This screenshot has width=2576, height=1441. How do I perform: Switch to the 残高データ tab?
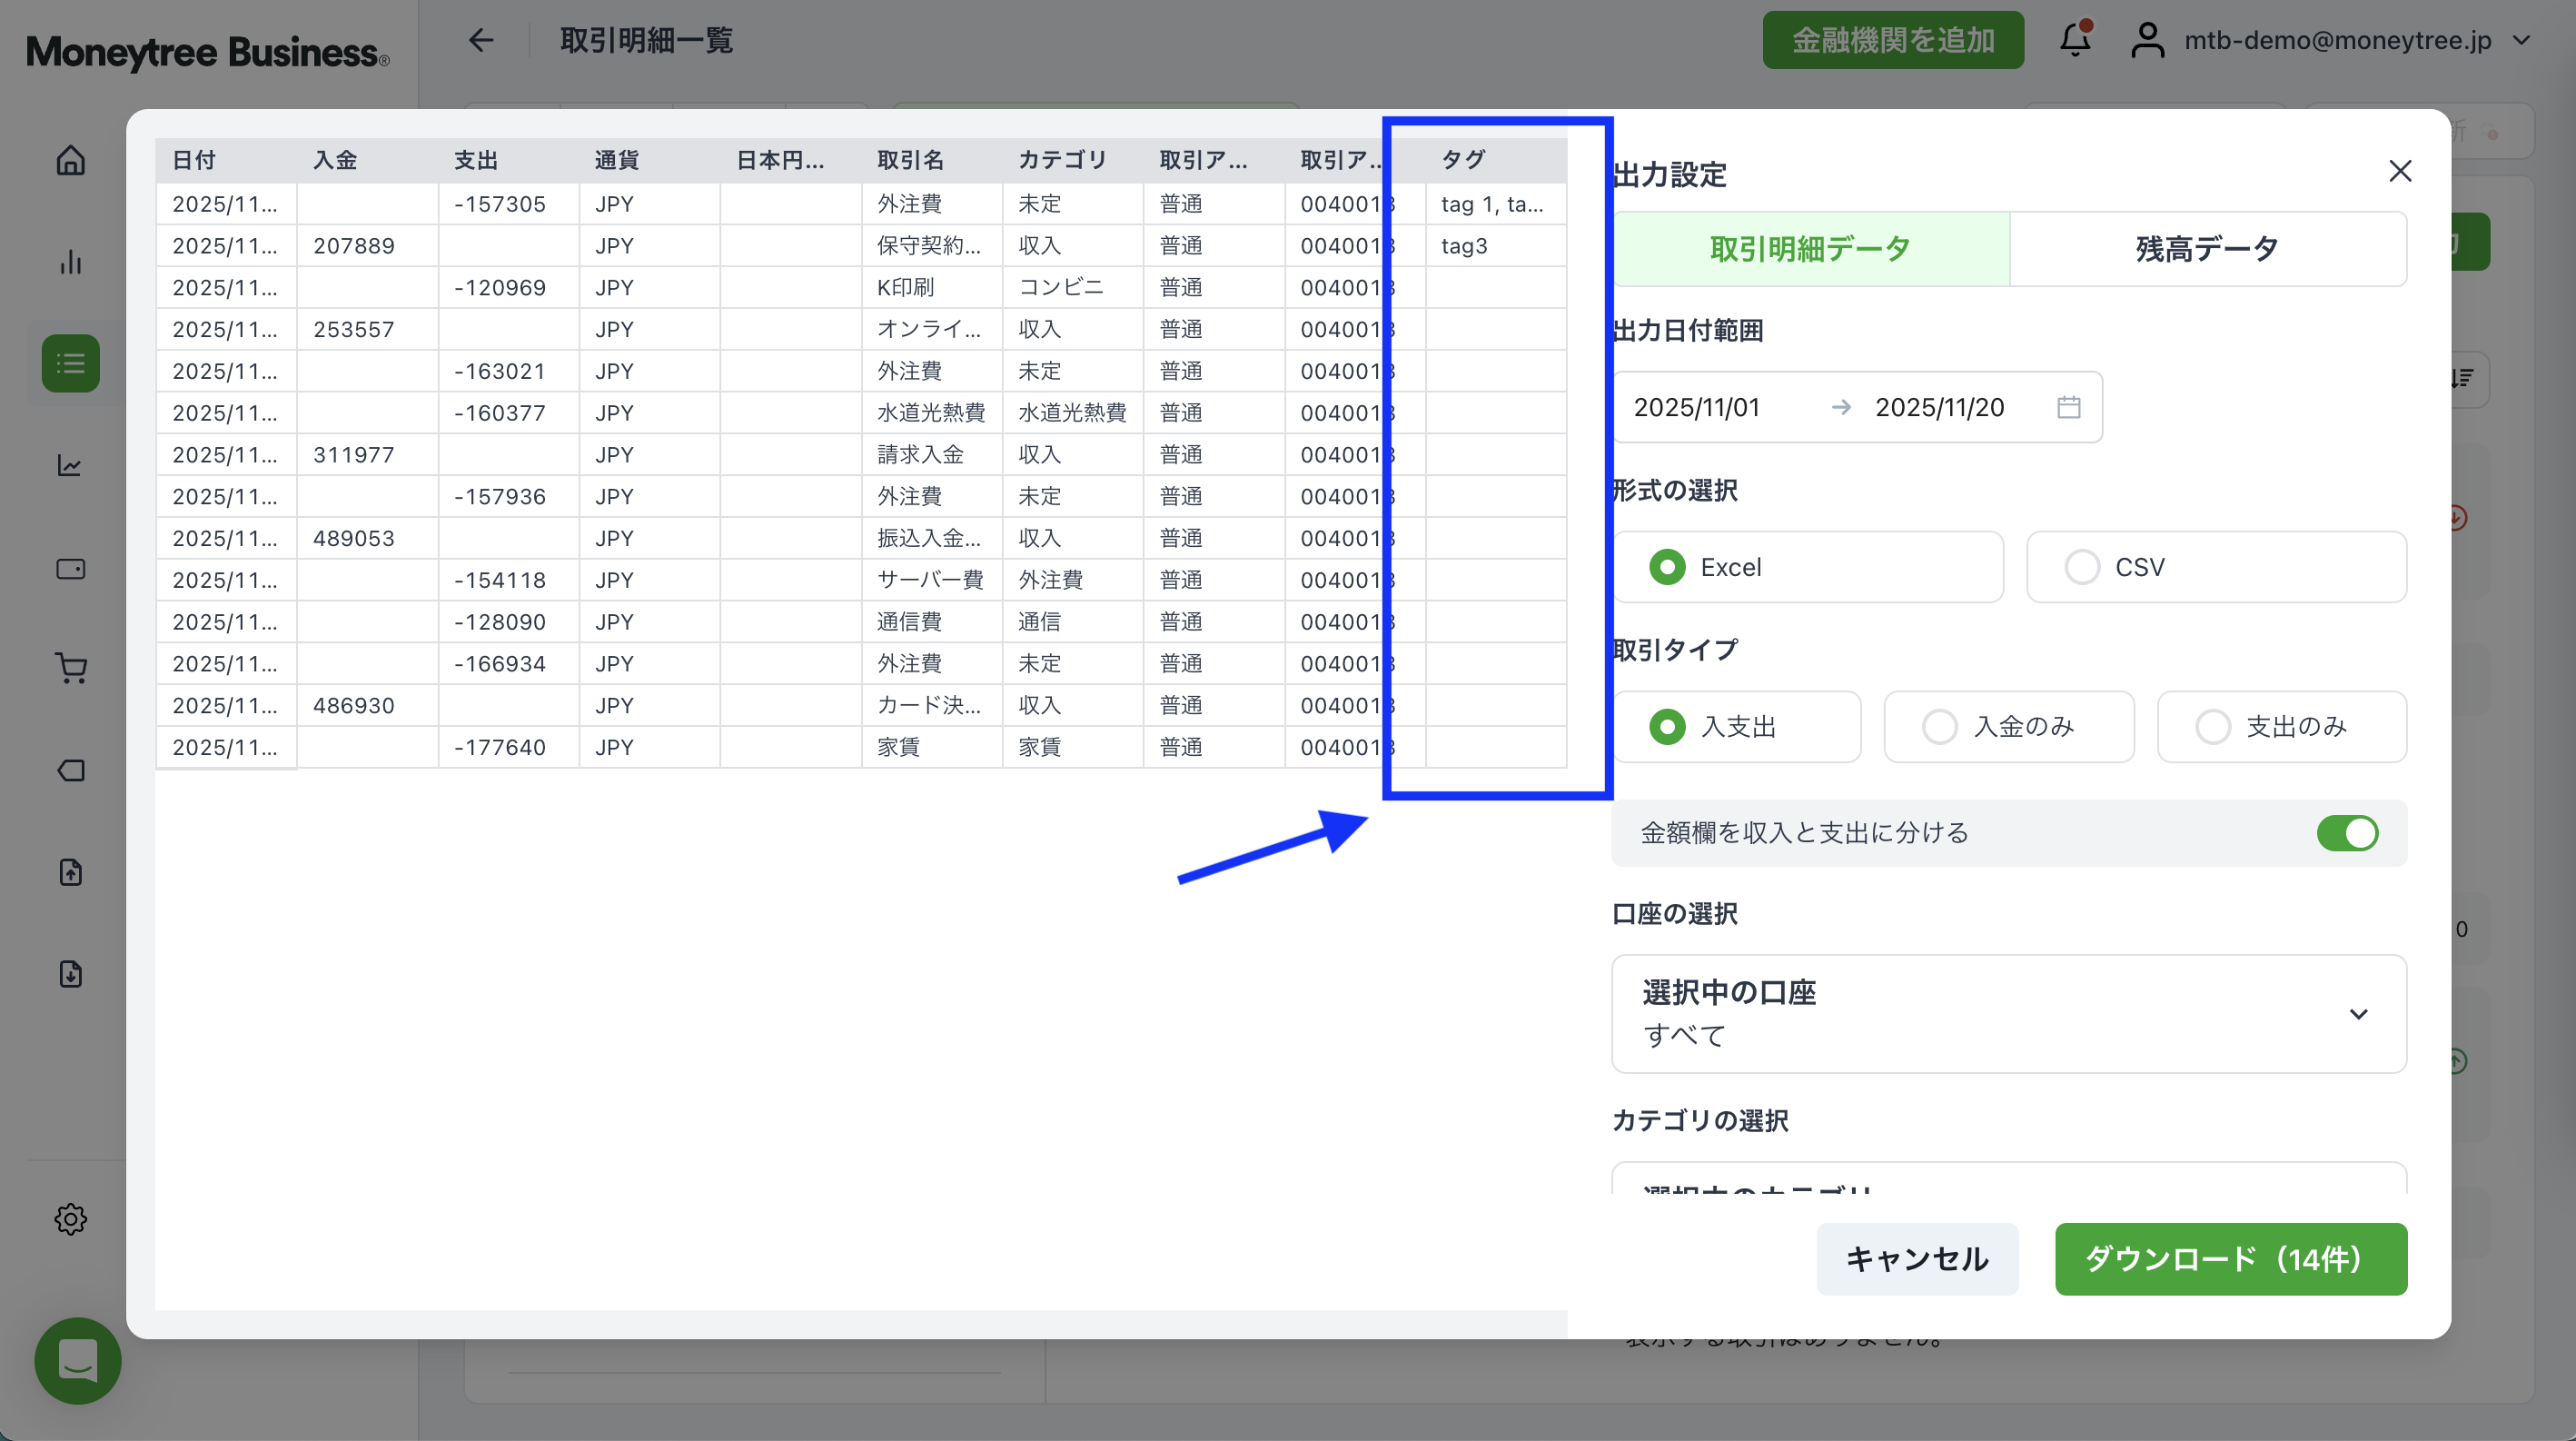tap(2207, 249)
